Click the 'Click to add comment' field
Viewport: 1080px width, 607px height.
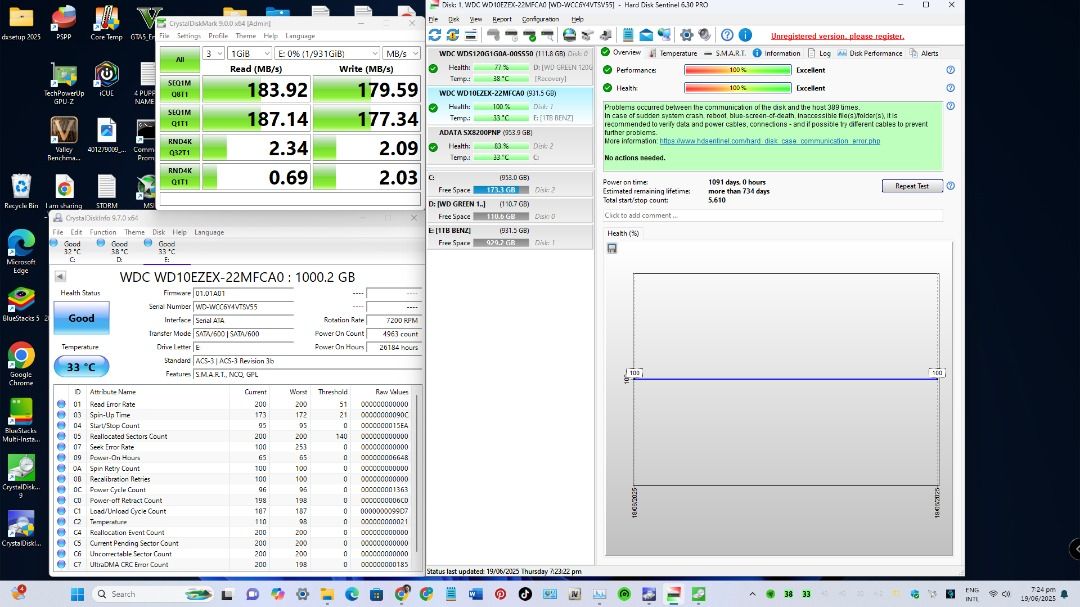coord(773,216)
